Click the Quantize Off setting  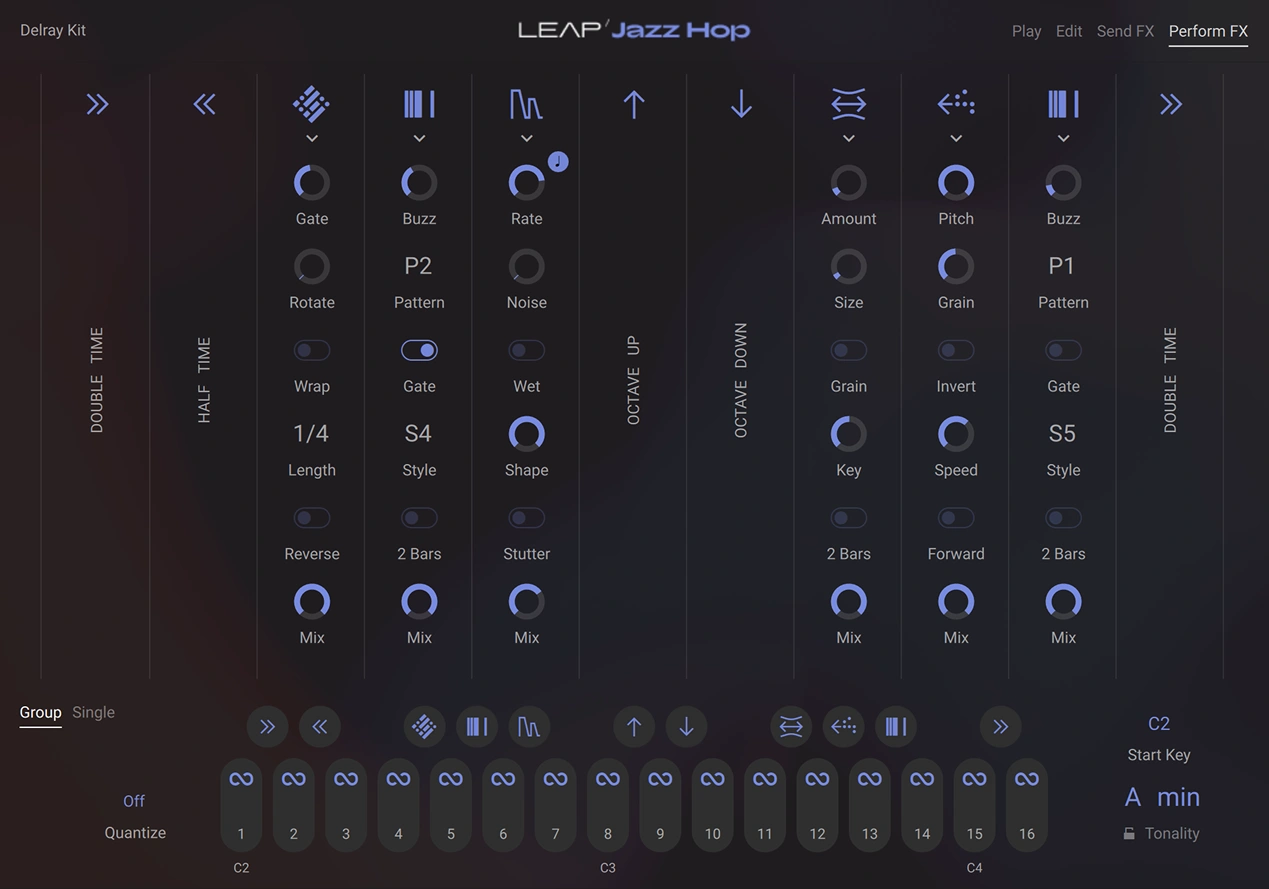point(133,801)
